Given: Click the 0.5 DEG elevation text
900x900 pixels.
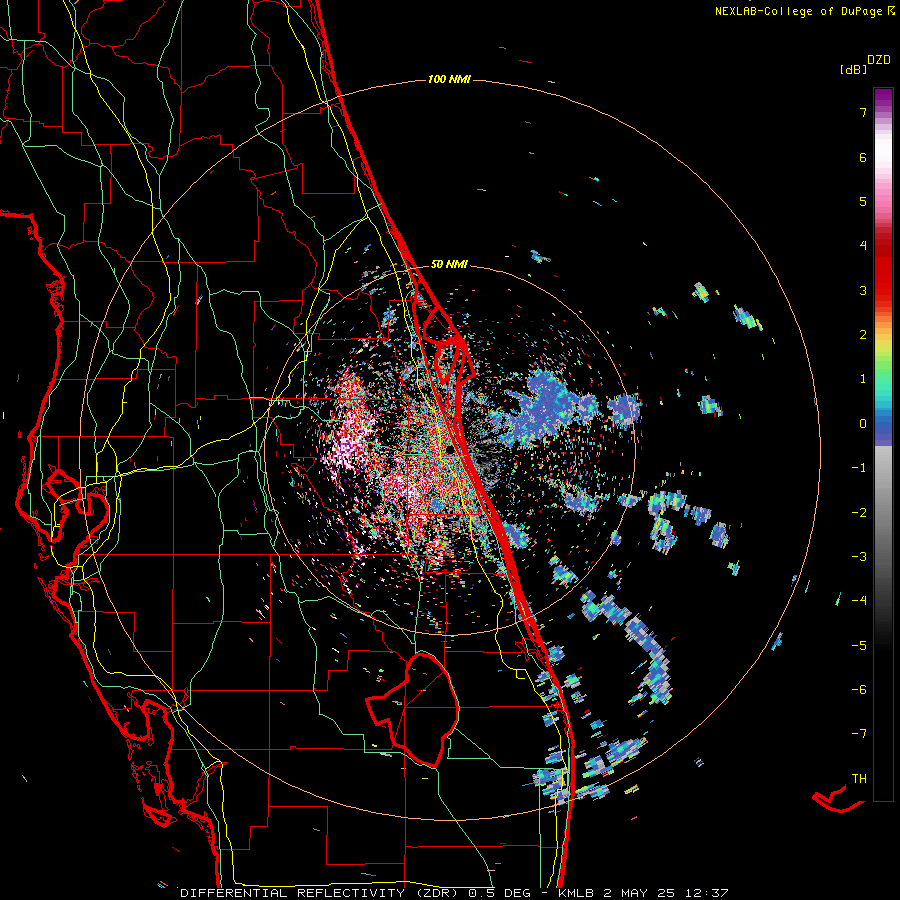Looking at the screenshot, I should point(501,893).
